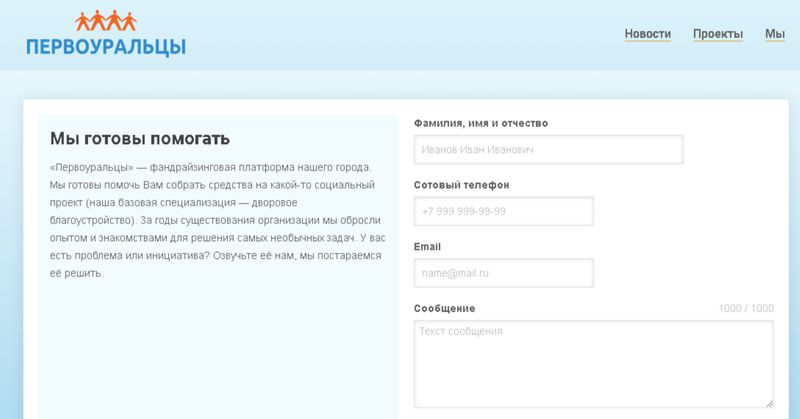The height and width of the screenshot is (419, 800).
Task: Click the 'Сообщение' label
Action: [444, 308]
